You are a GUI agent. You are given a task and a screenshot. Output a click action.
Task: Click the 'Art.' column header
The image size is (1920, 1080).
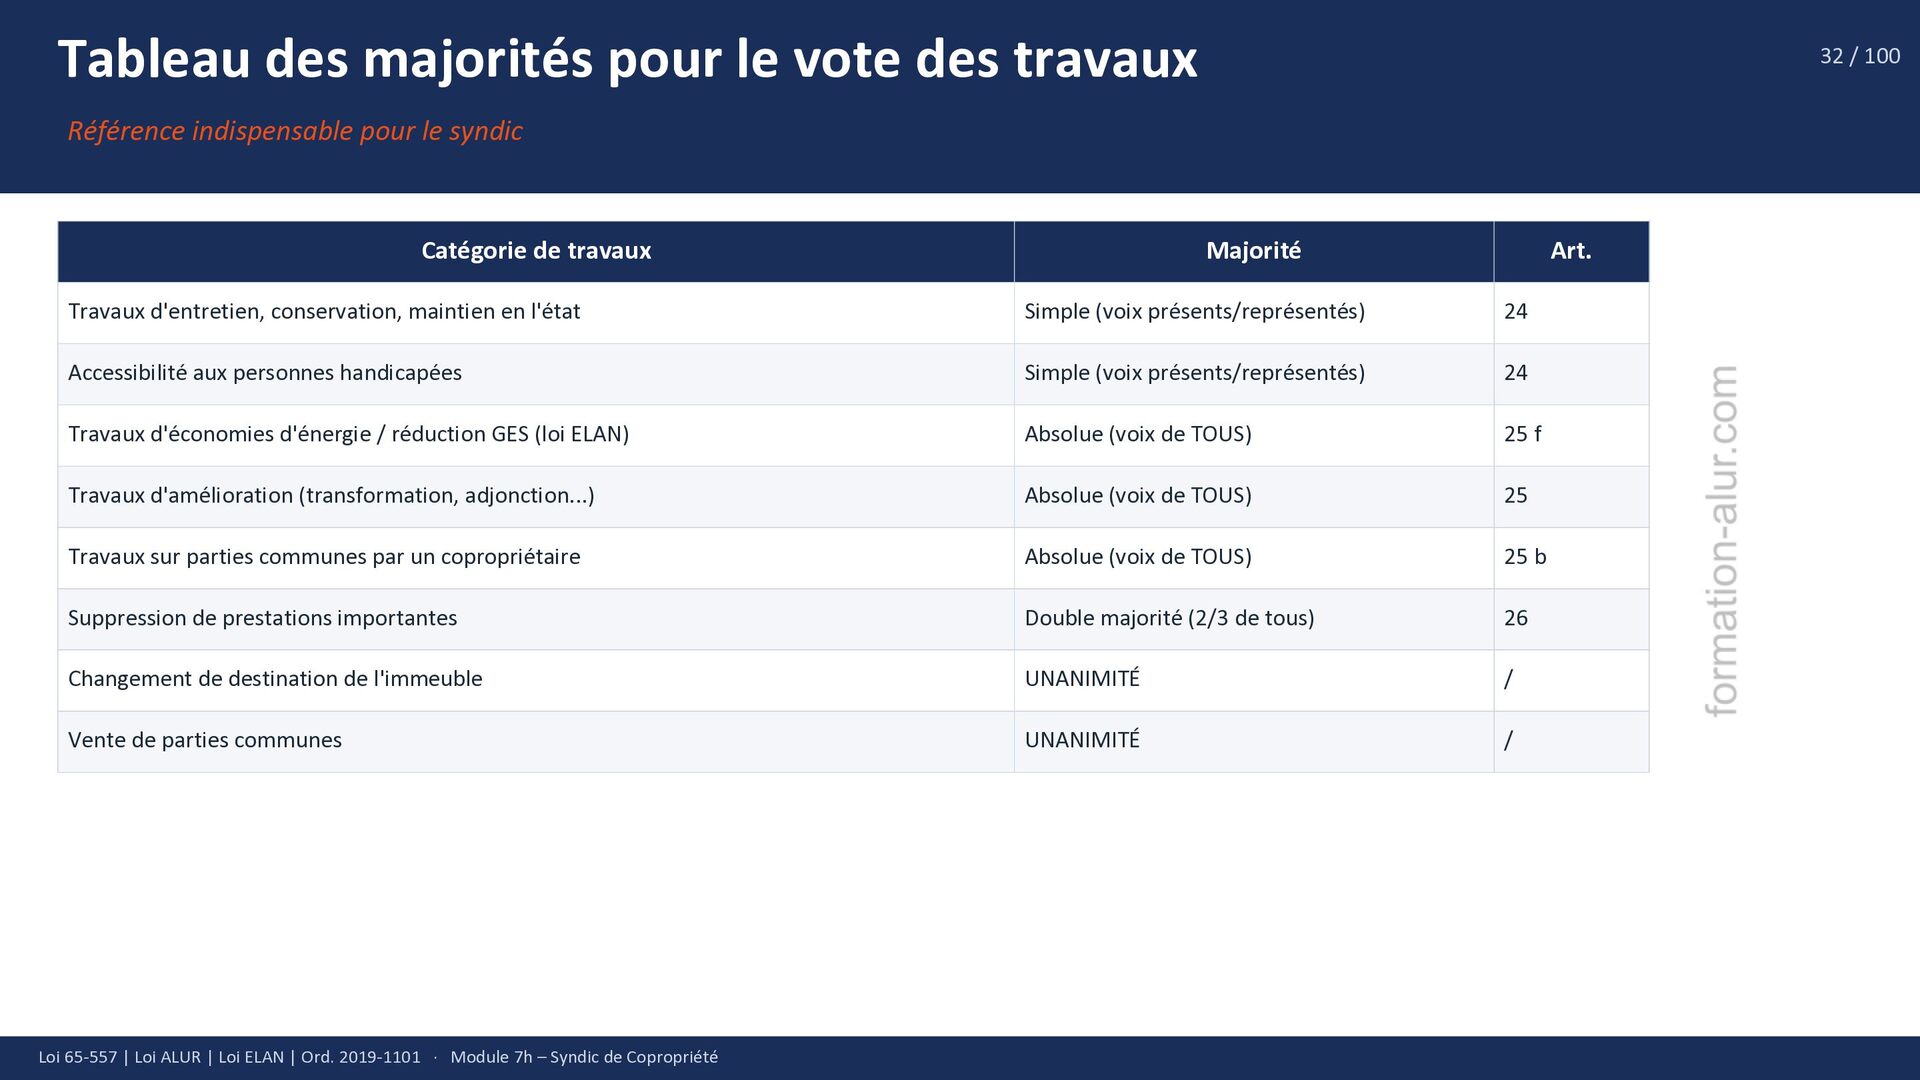[x=1571, y=251]
